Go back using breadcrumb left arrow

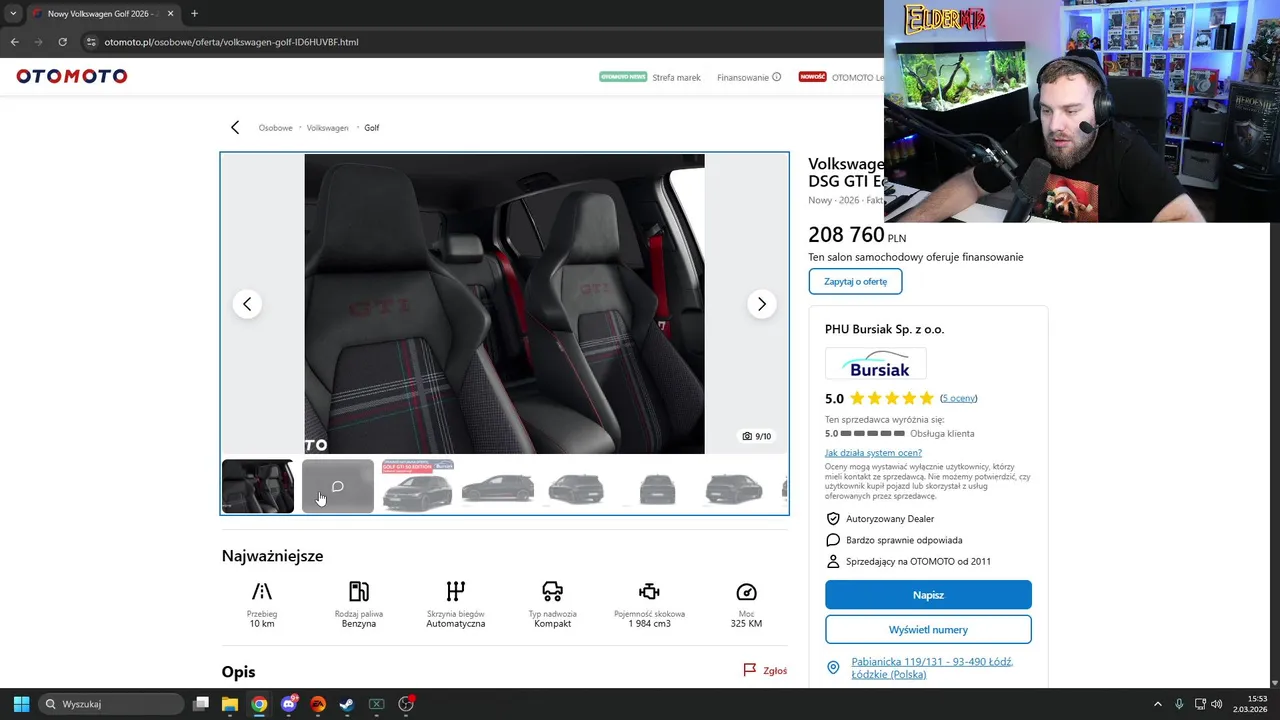[x=235, y=127]
